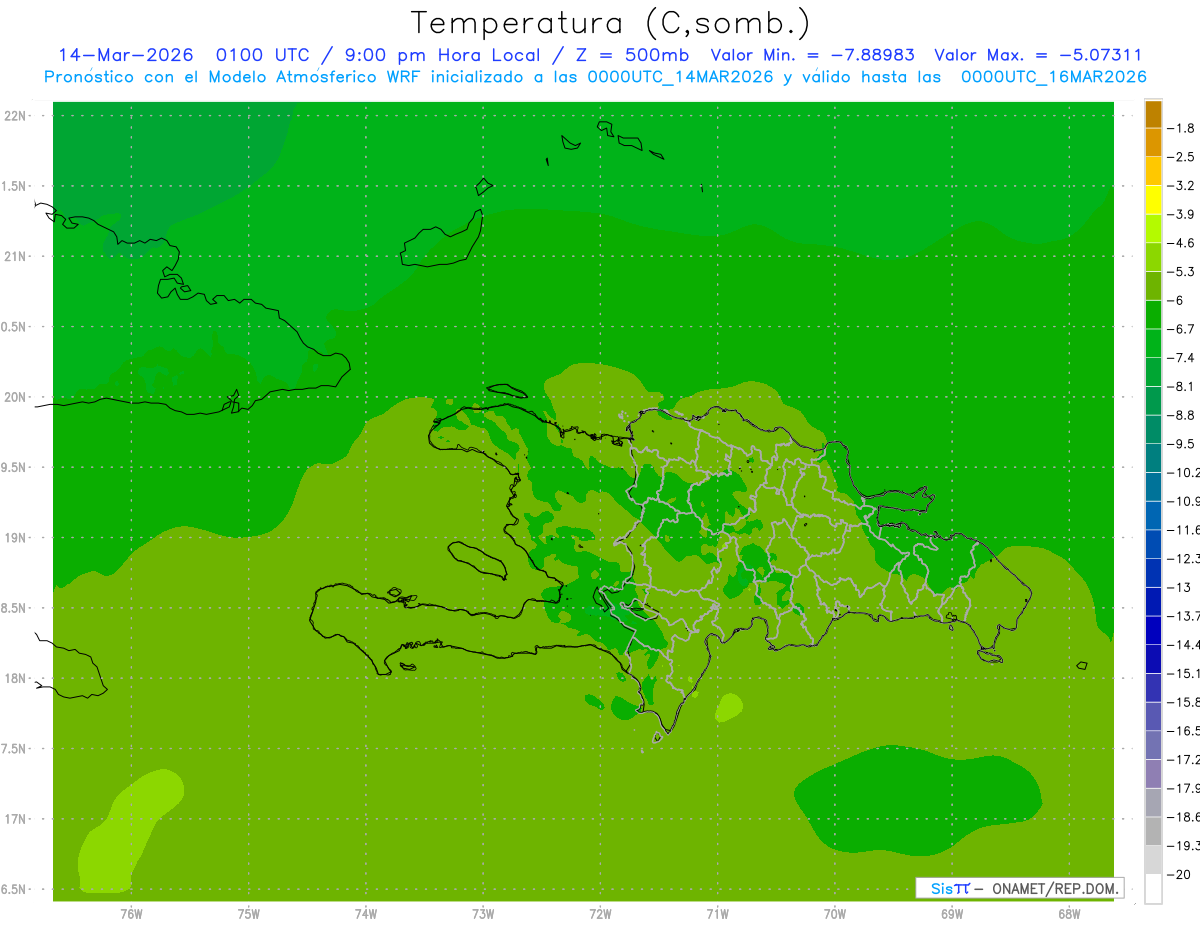
Task: Click the brown-orange swatch atop the colorbar
Action: point(1153,114)
